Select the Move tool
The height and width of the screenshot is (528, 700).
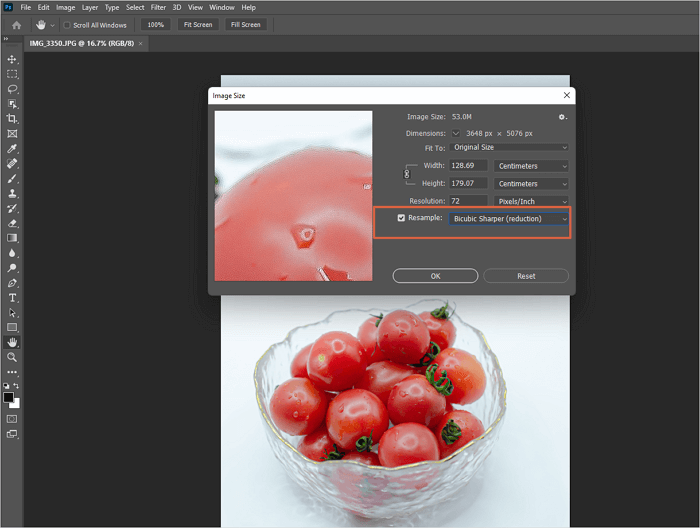pos(12,60)
